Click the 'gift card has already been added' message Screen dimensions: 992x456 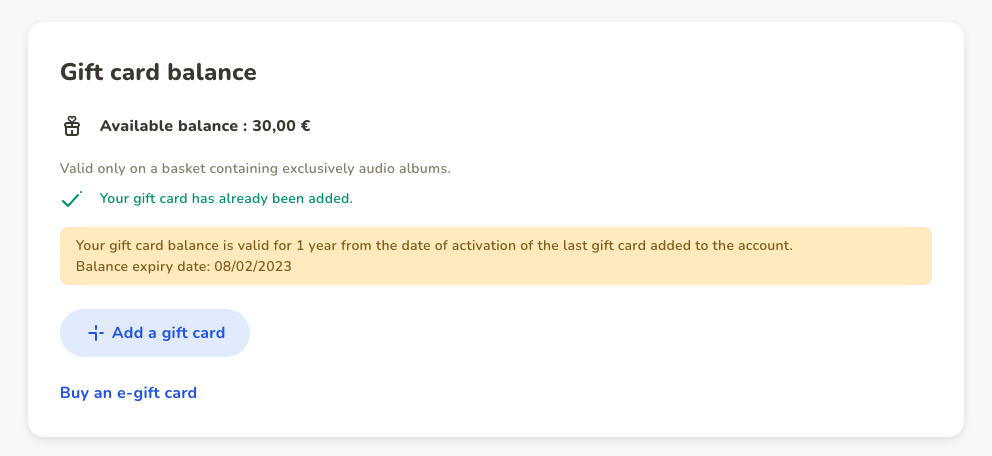click(226, 199)
